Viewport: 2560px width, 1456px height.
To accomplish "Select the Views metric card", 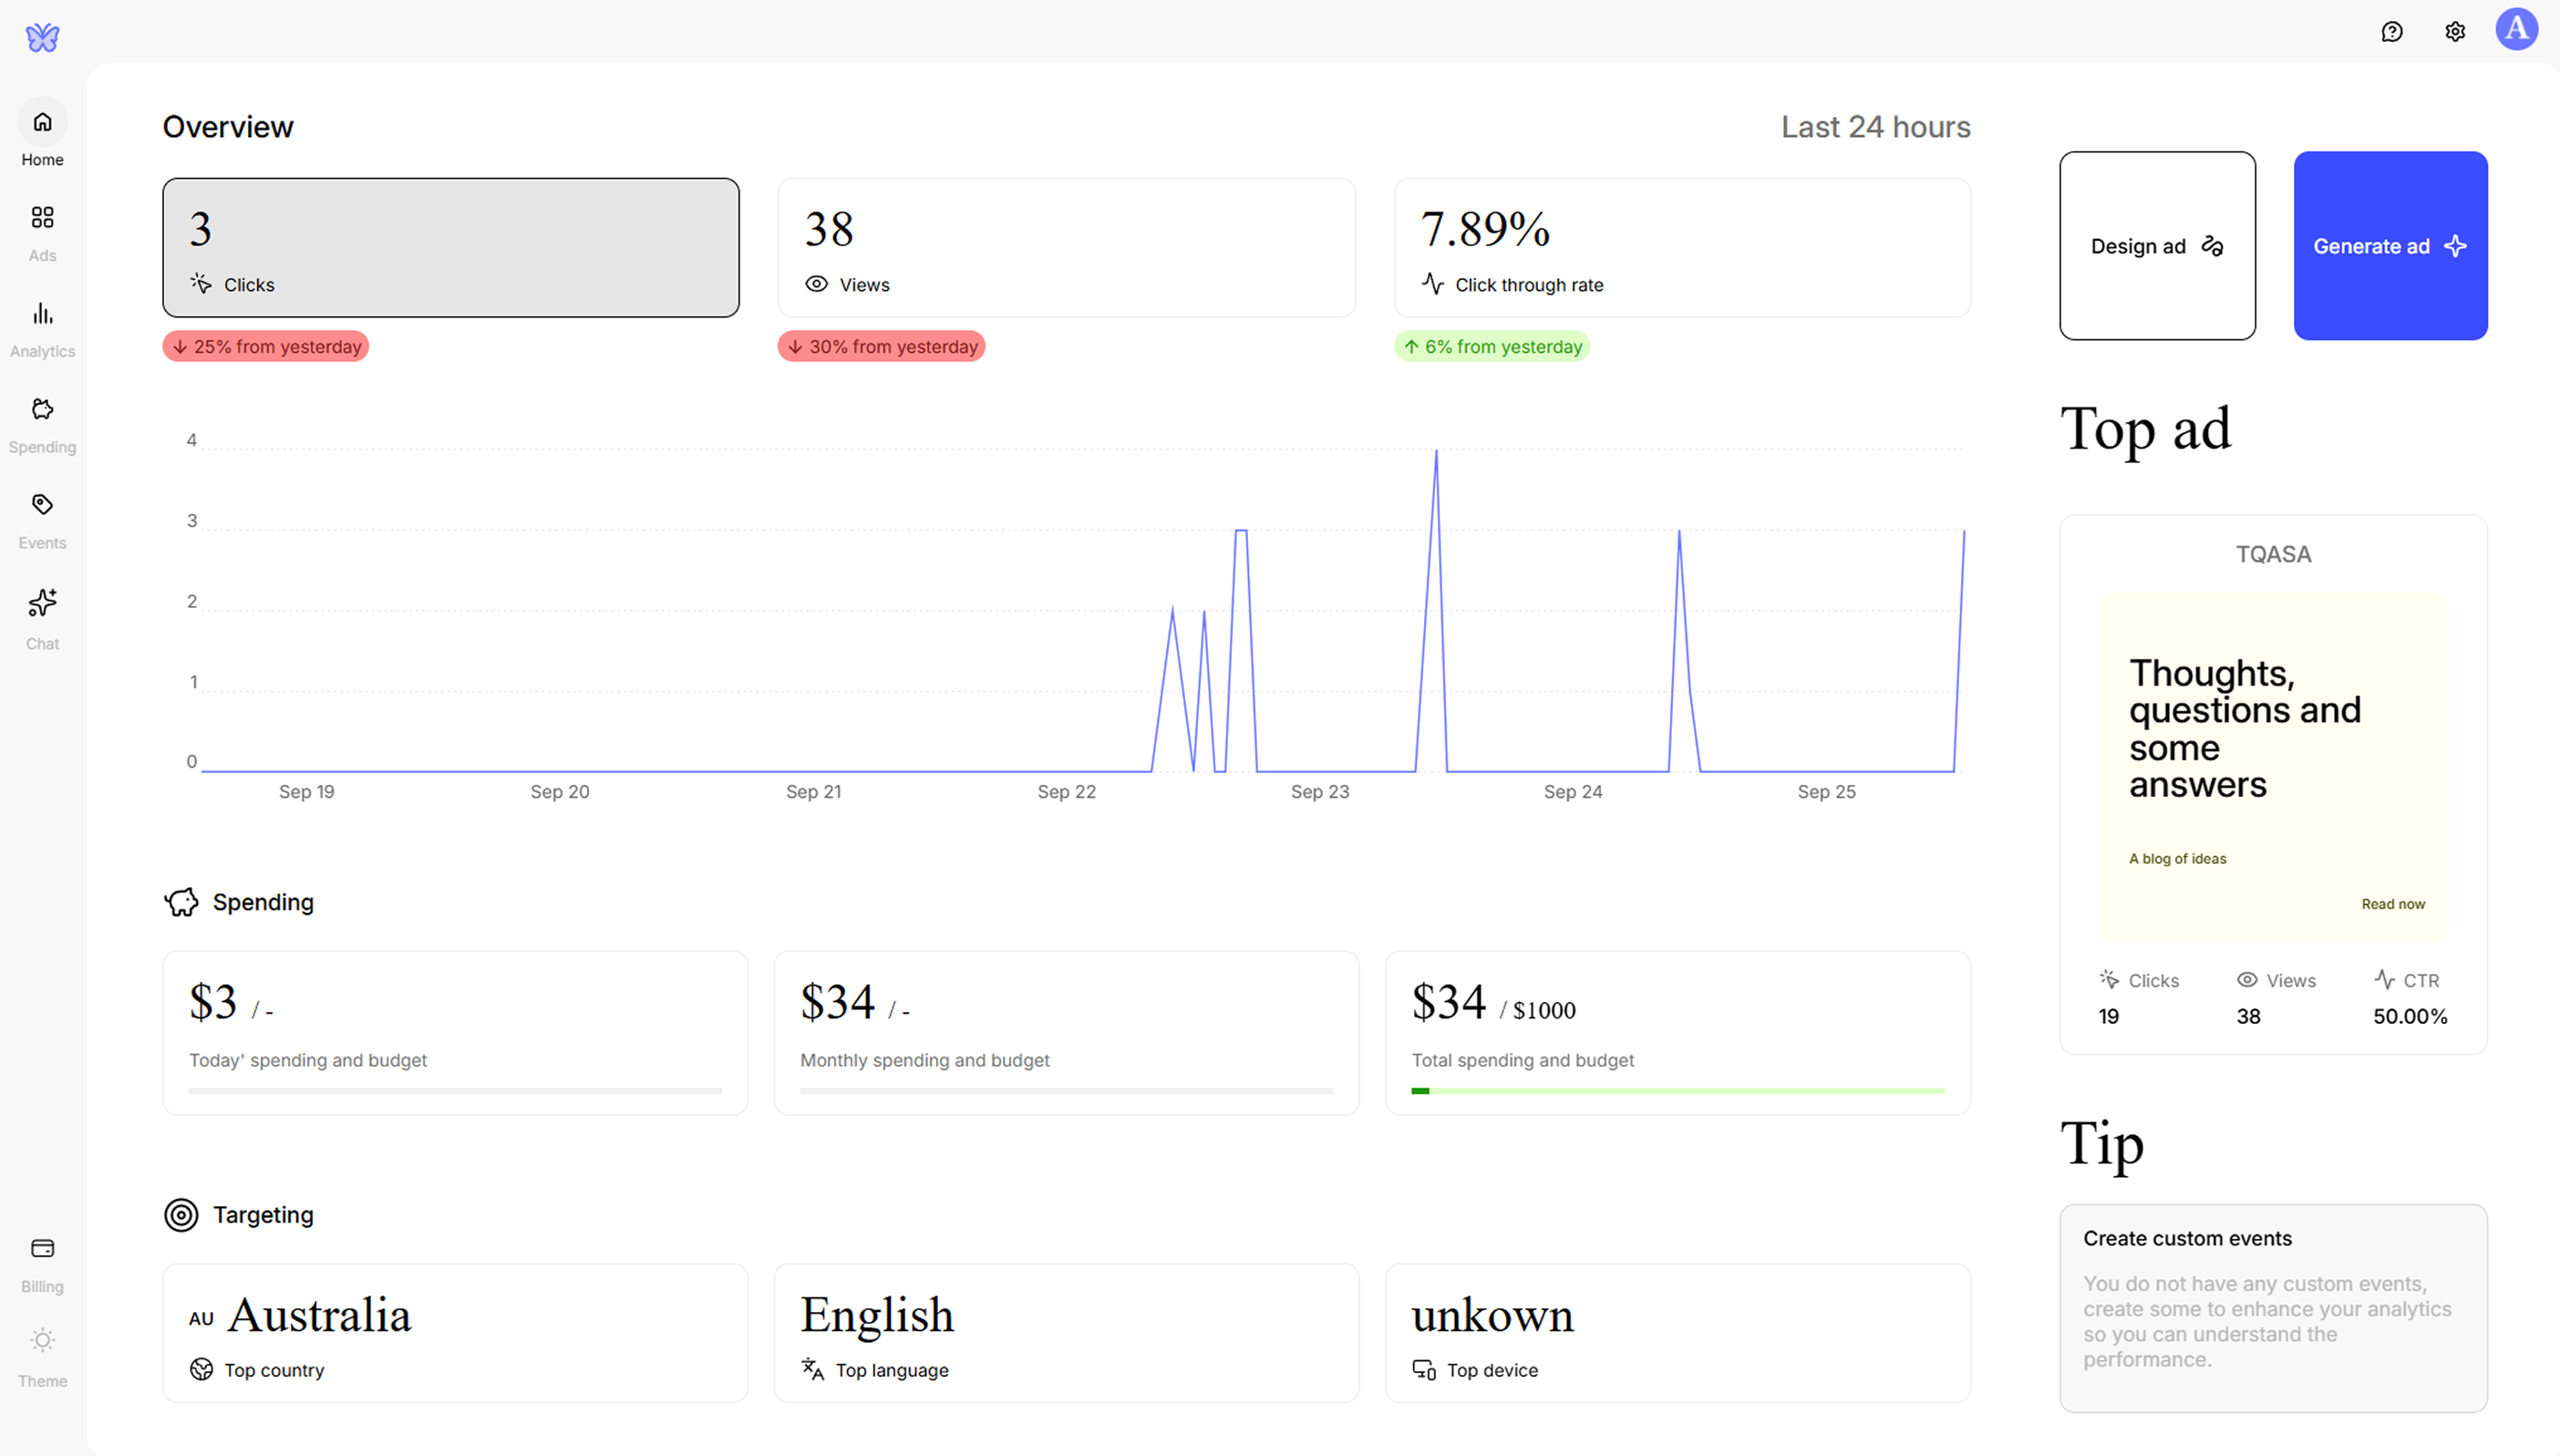I will point(1066,247).
